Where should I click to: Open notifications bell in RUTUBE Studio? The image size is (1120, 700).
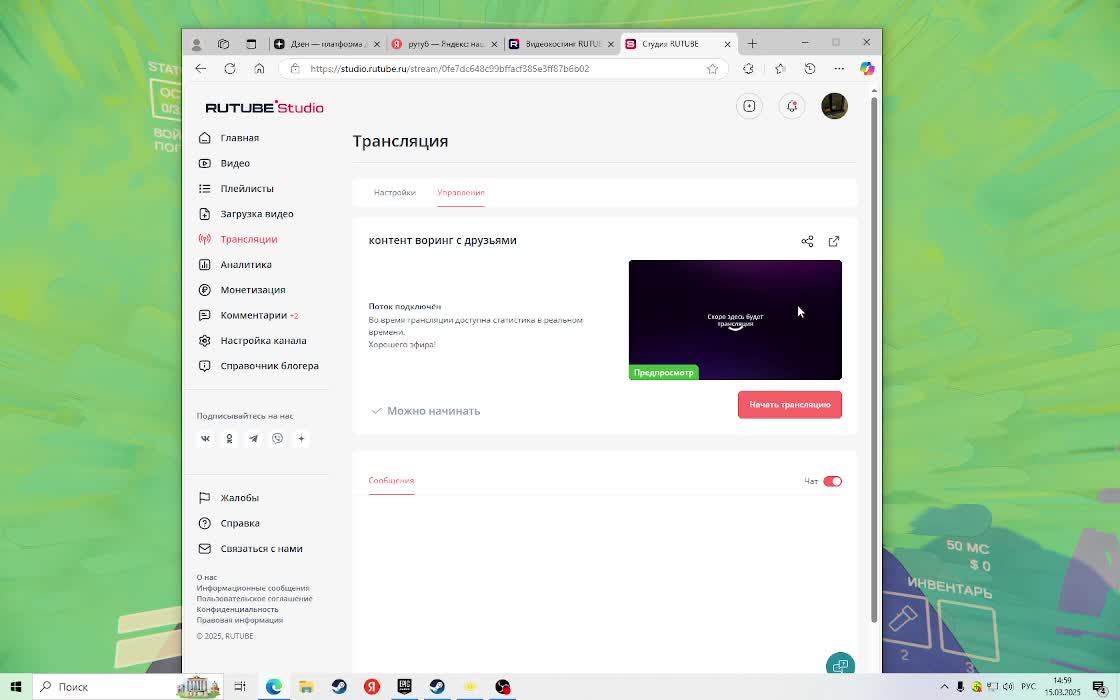(791, 106)
